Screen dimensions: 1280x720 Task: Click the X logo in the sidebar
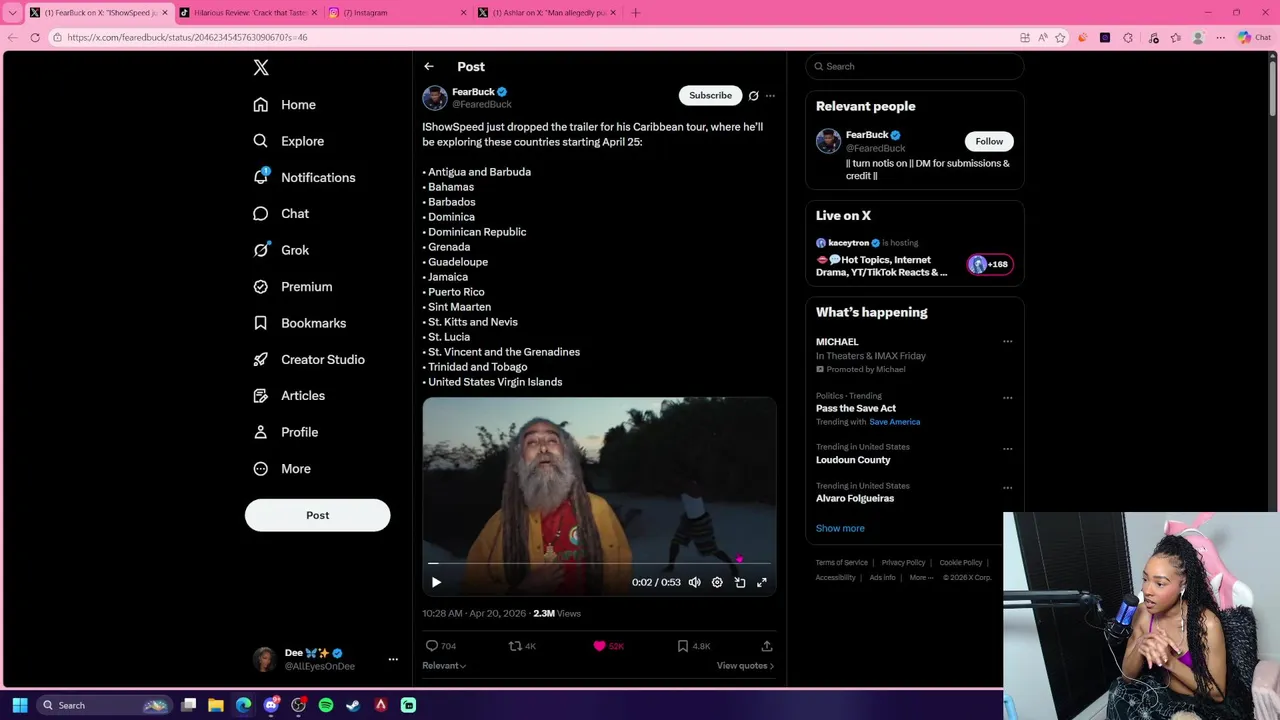(261, 67)
